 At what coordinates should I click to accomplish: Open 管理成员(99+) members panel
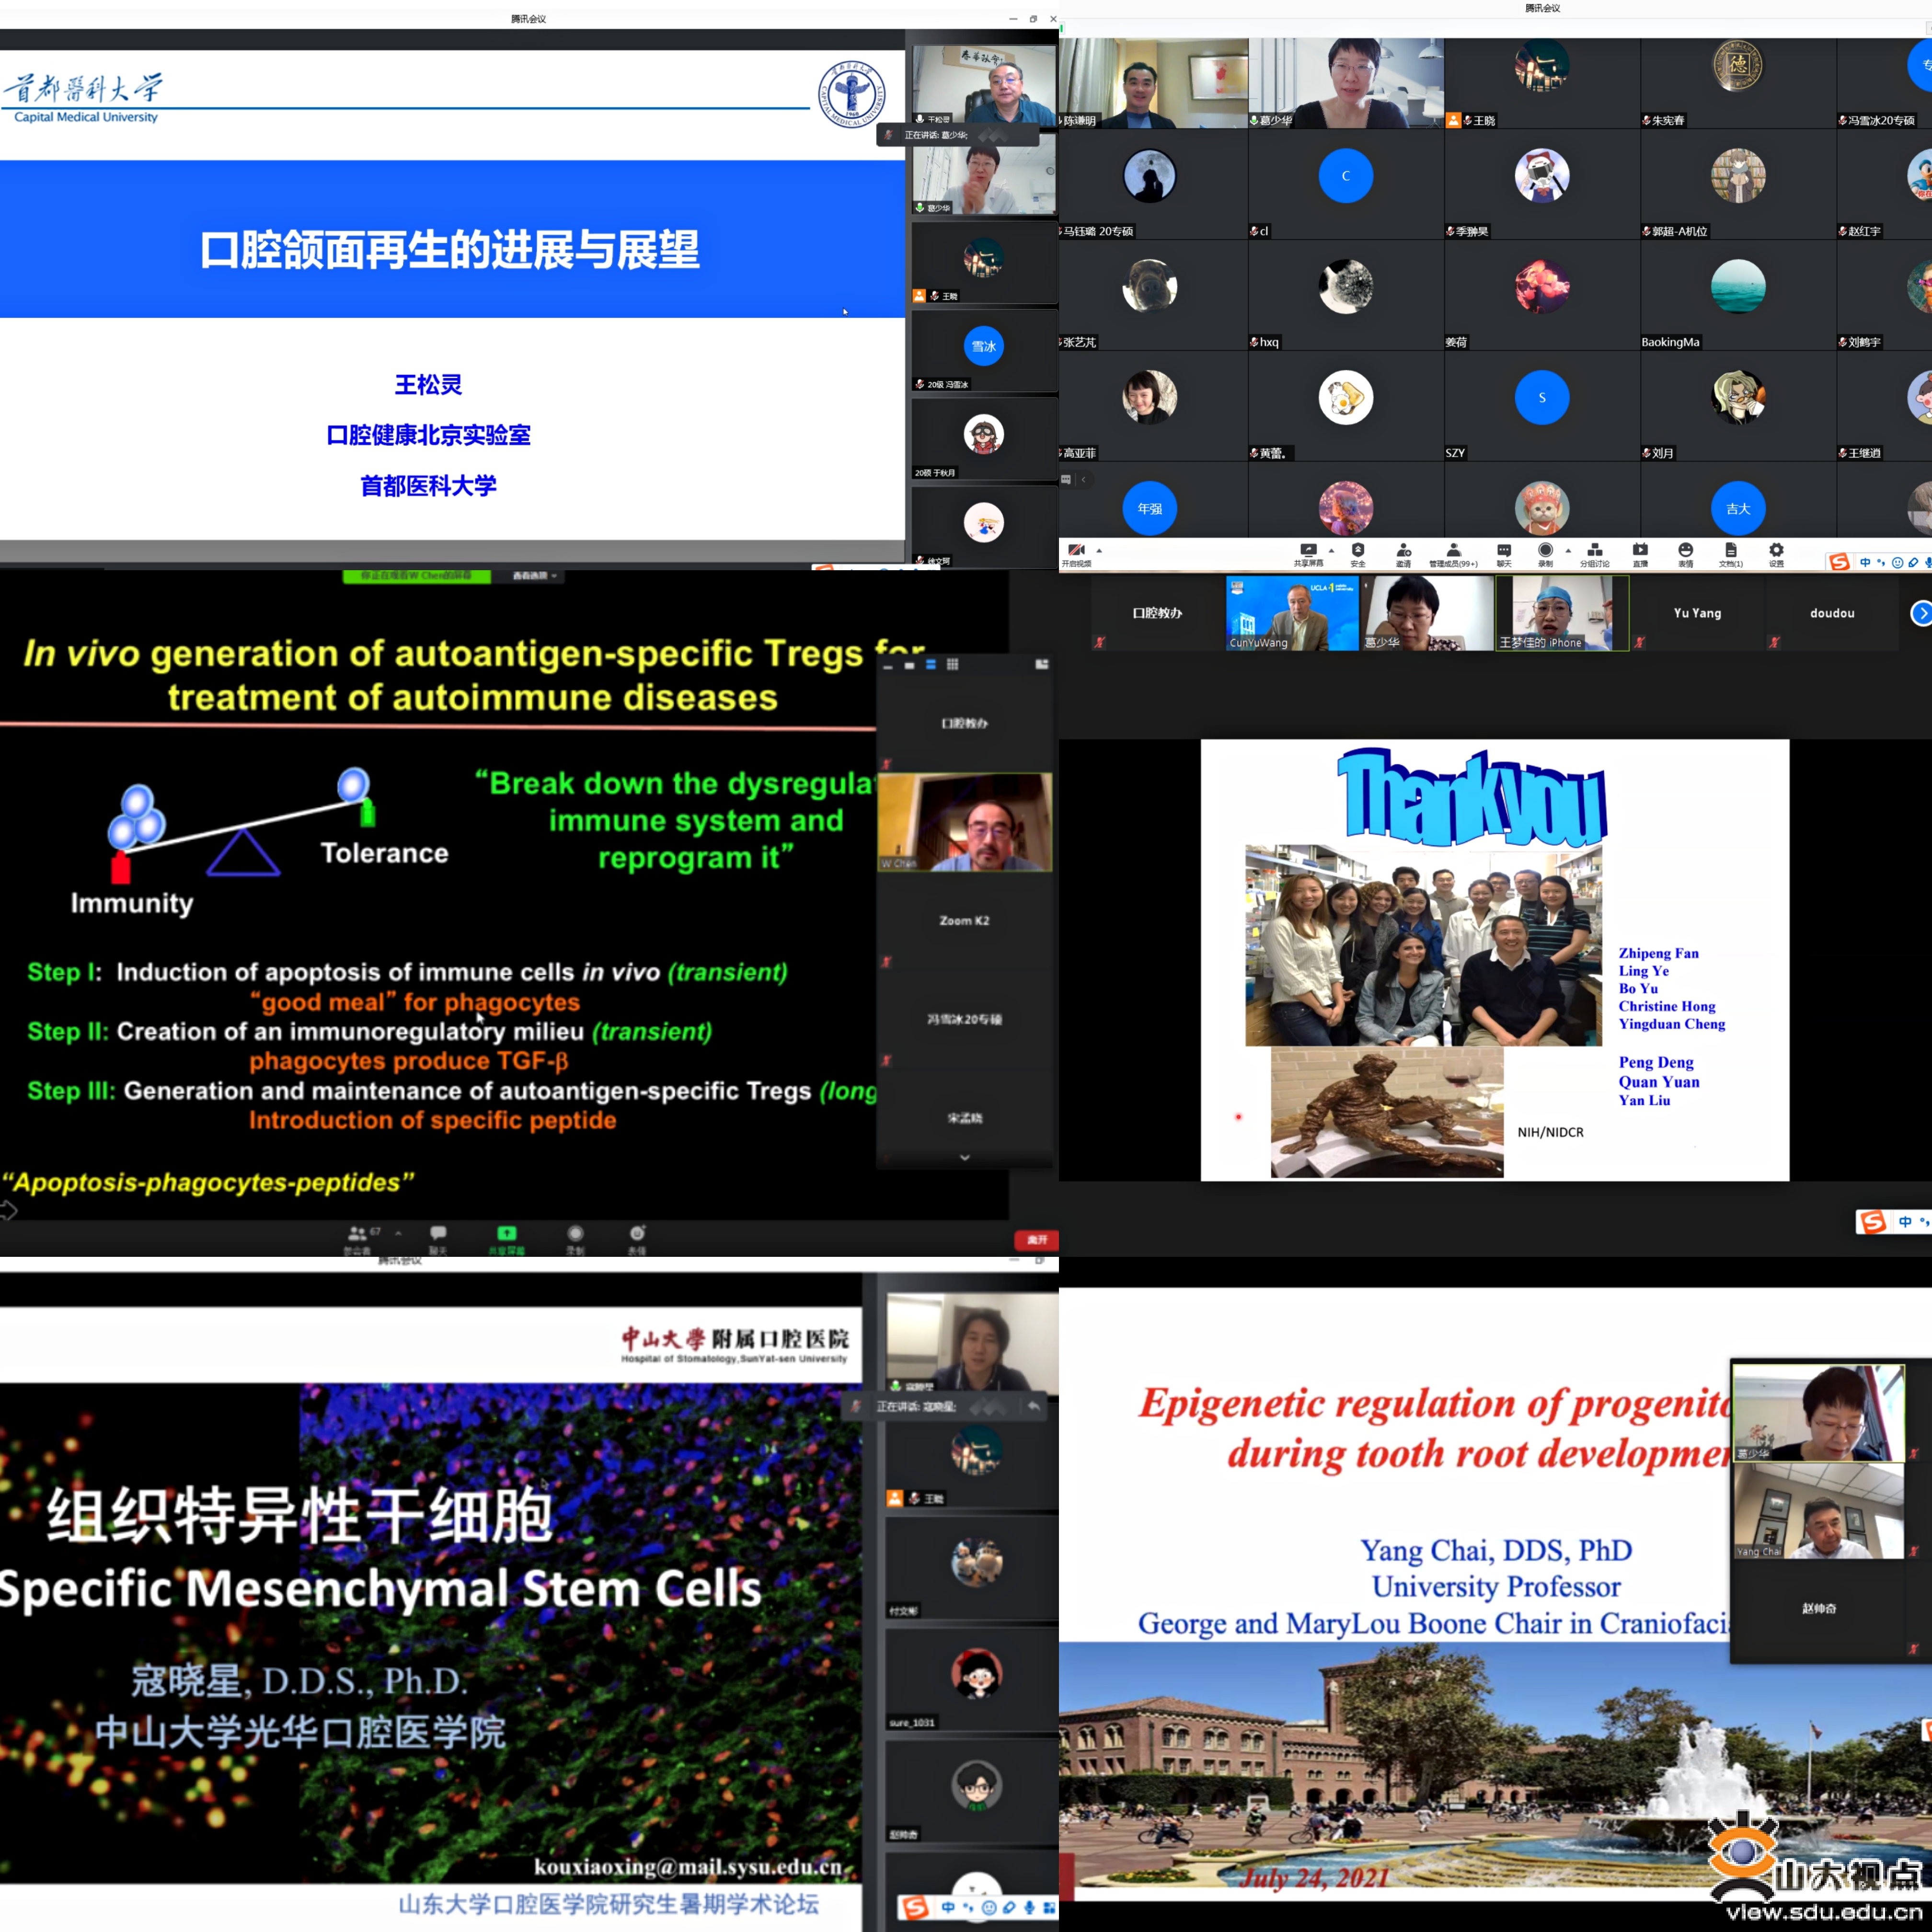tap(1453, 551)
